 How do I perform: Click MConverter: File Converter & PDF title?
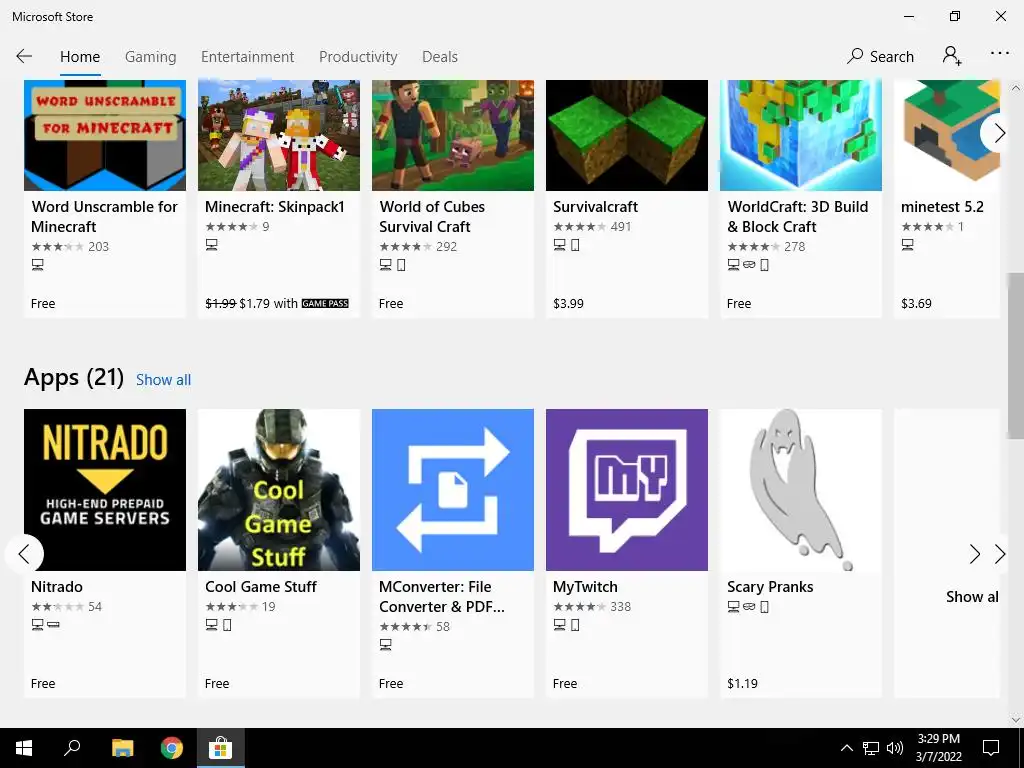click(441, 597)
